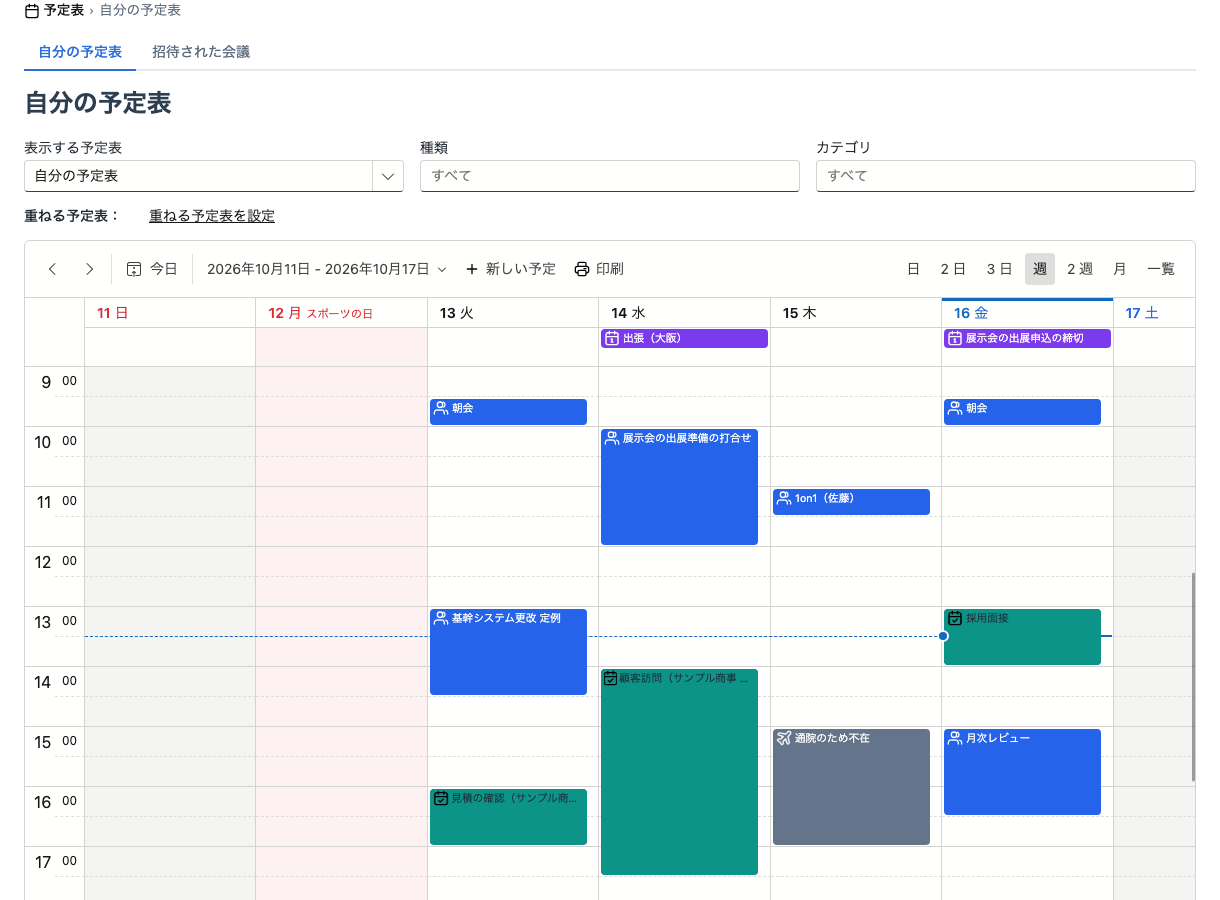This screenshot has width=1220, height=900.
Task: Click the current-time marker dot on Friday
Action: click(x=943, y=636)
